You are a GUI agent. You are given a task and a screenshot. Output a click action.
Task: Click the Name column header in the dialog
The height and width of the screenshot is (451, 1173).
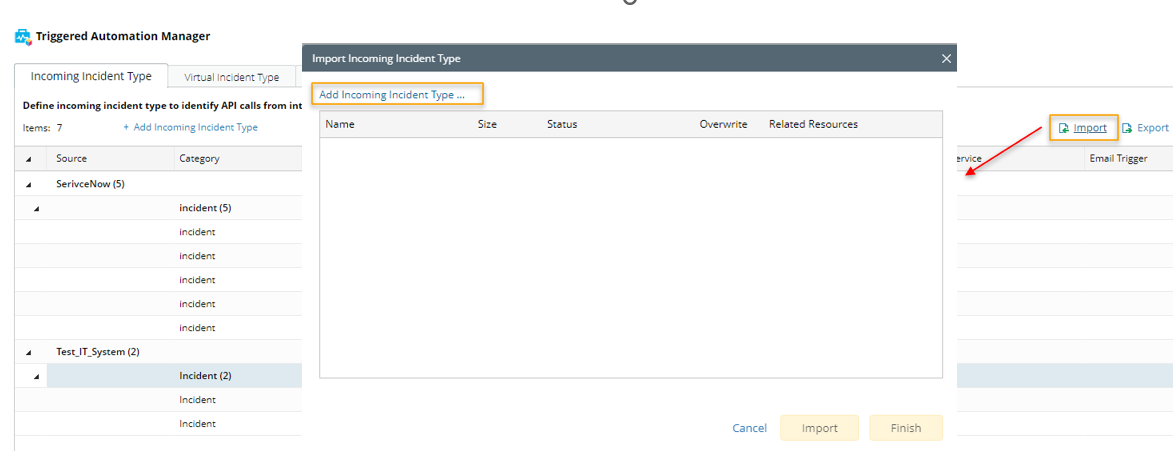pyautogui.click(x=340, y=125)
